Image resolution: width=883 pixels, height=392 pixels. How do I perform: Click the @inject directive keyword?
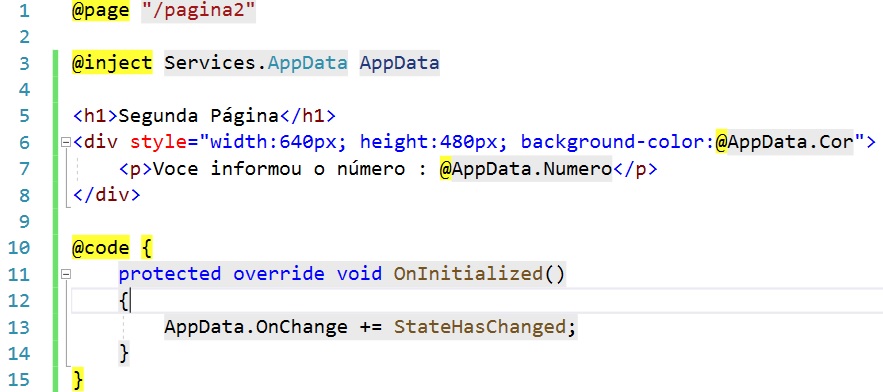pos(112,63)
